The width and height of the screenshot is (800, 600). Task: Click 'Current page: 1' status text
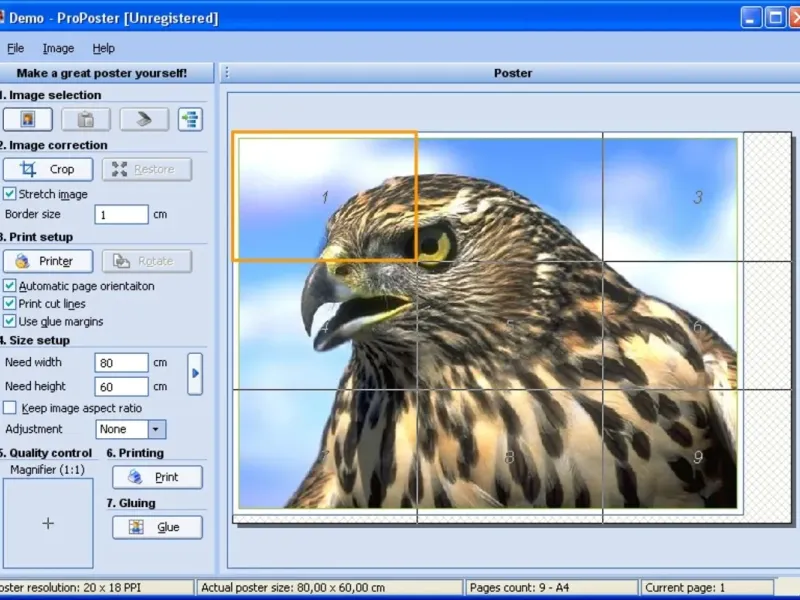tap(685, 588)
